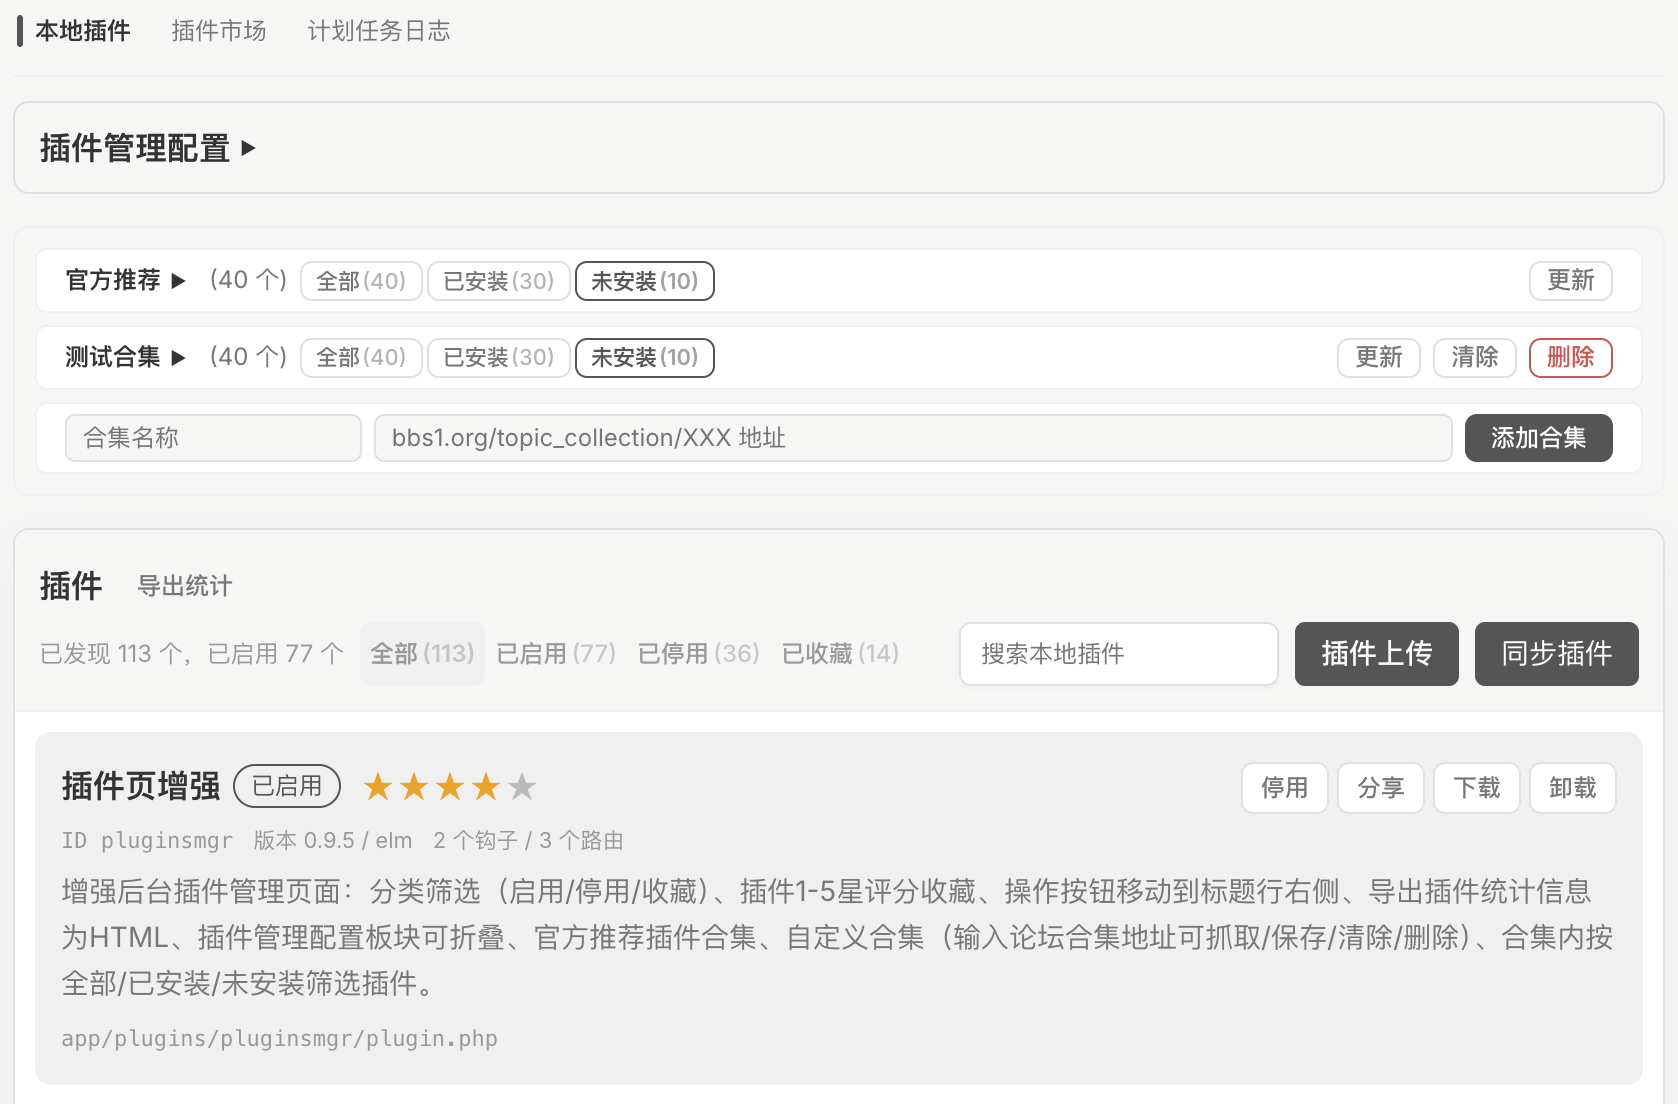Viewport: 1678px width, 1104px height.
Task: Click 下载 for 插件页增强
Action: tap(1477, 788)
